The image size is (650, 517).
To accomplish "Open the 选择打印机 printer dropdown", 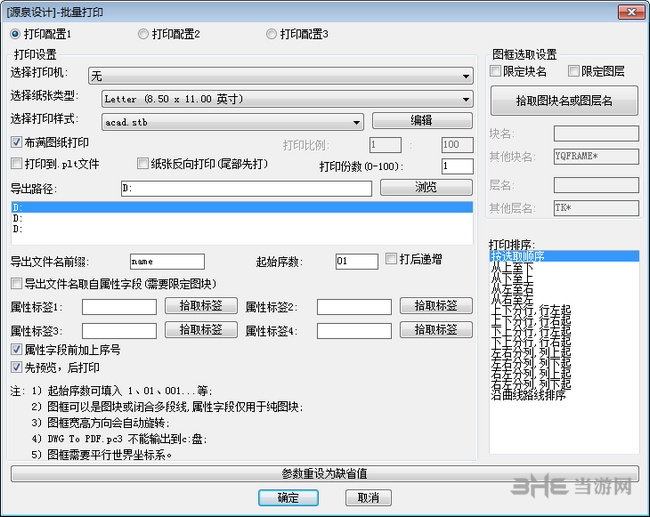I will coord(281,76).
